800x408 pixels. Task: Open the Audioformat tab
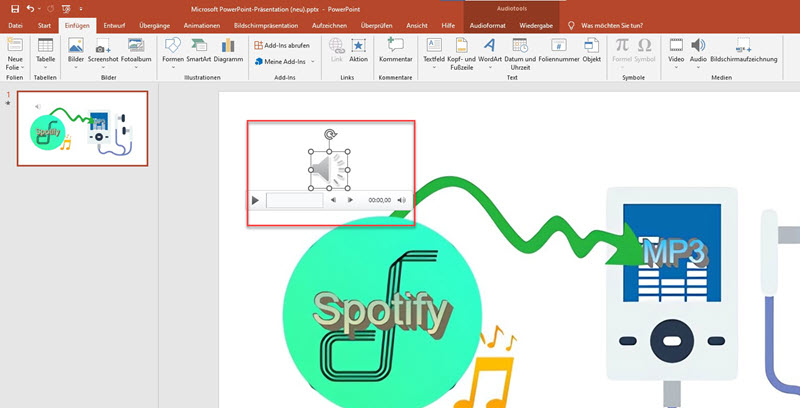488,26
